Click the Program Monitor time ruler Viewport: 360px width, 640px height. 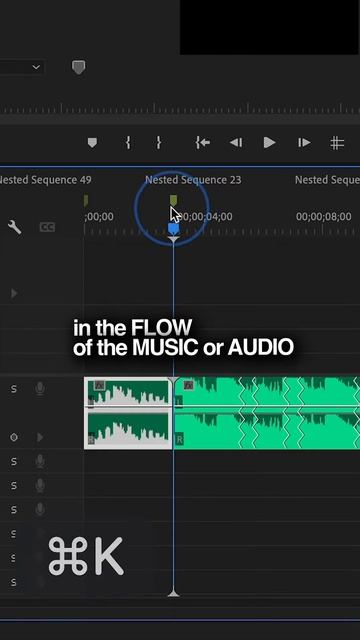[x=180, y=109]
